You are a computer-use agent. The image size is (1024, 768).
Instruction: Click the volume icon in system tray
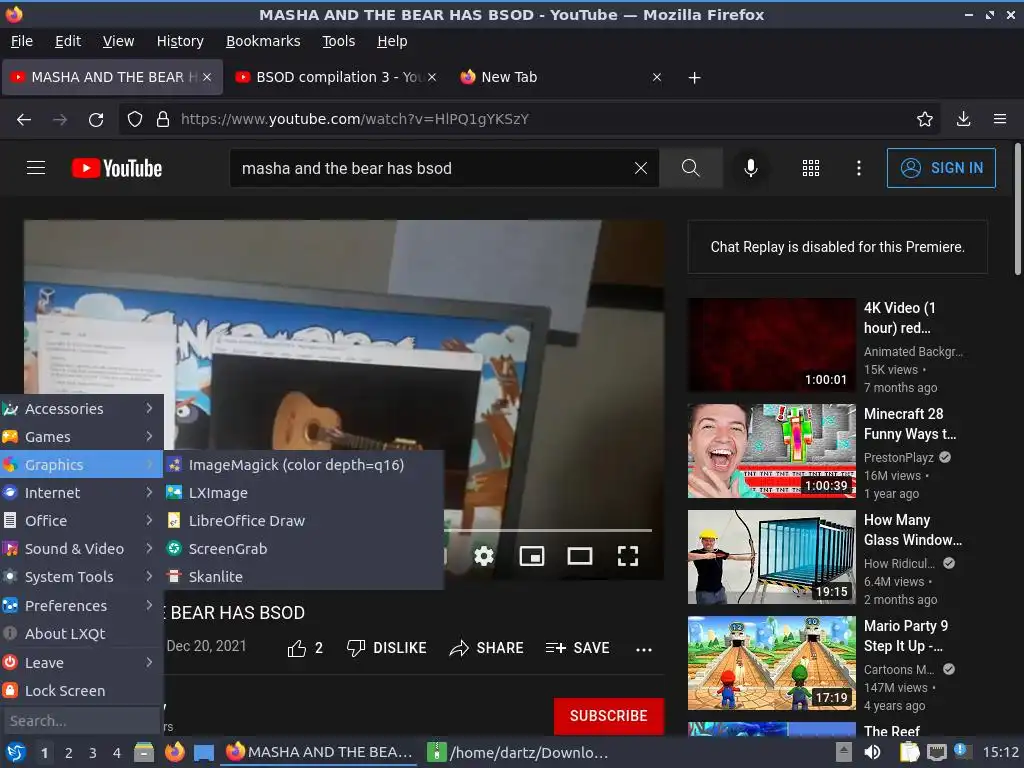coord(872,752)
